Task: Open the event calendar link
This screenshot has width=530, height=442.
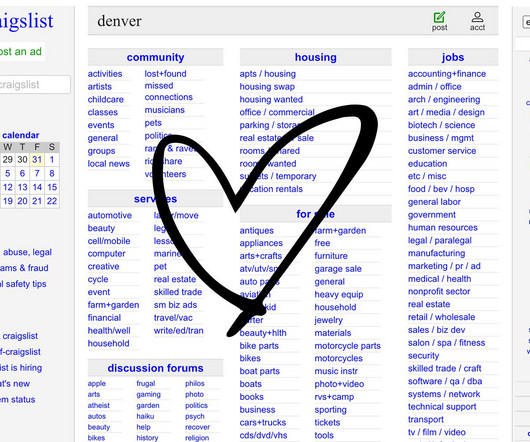Action: (x=21, y=135)
